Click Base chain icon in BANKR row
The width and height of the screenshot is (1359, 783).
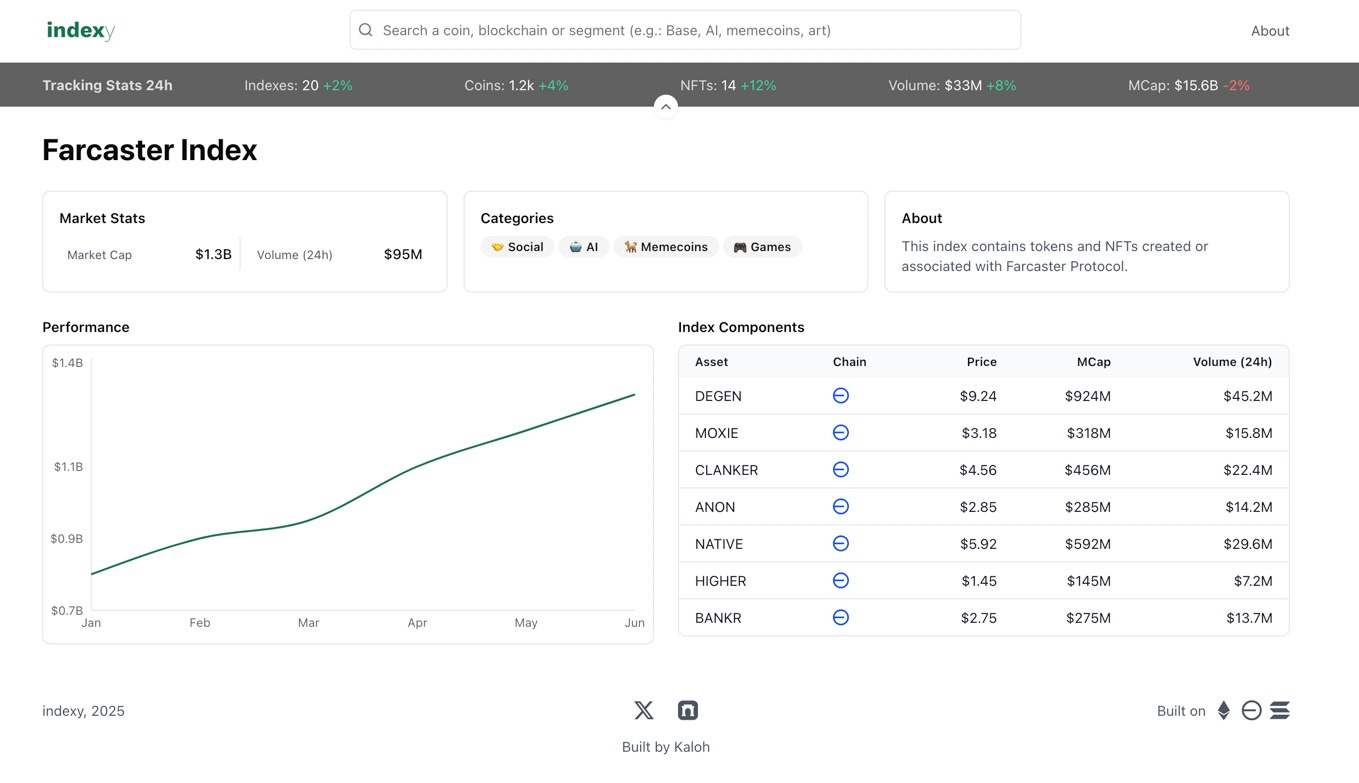[841, 618]
